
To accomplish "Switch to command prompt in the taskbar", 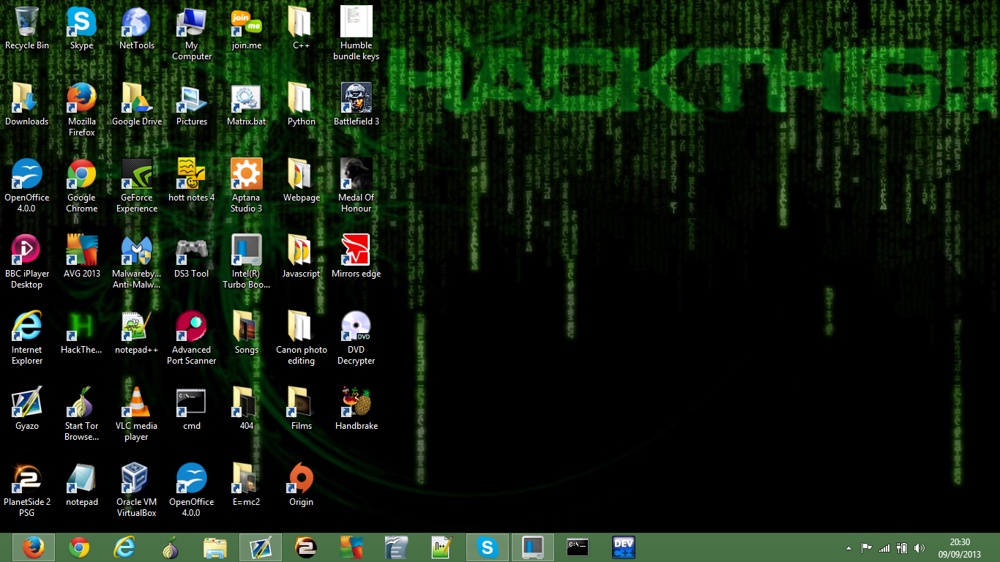I will [577, 547].
